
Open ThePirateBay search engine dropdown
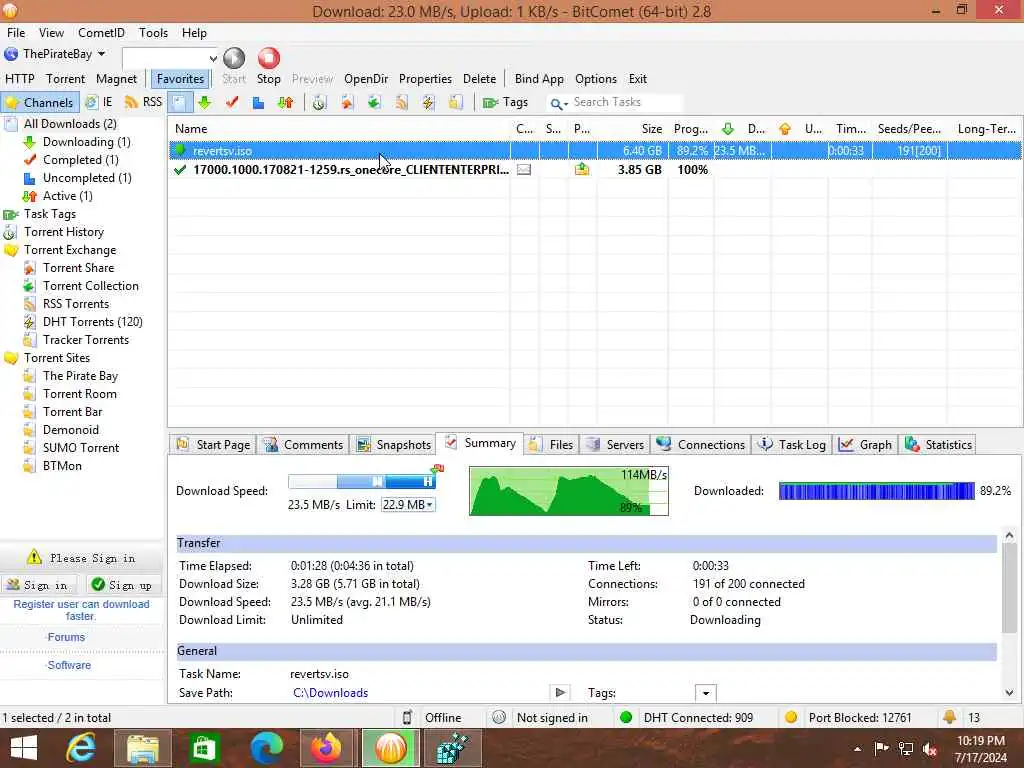[101, 54]
